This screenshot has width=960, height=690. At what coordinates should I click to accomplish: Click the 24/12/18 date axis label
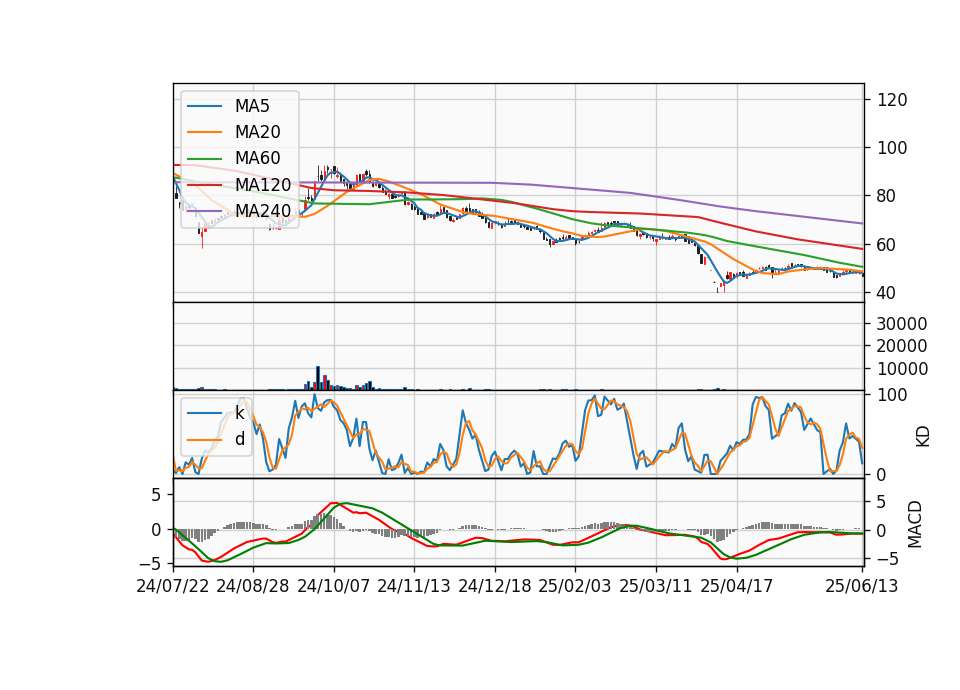click(x=495, y=586)
